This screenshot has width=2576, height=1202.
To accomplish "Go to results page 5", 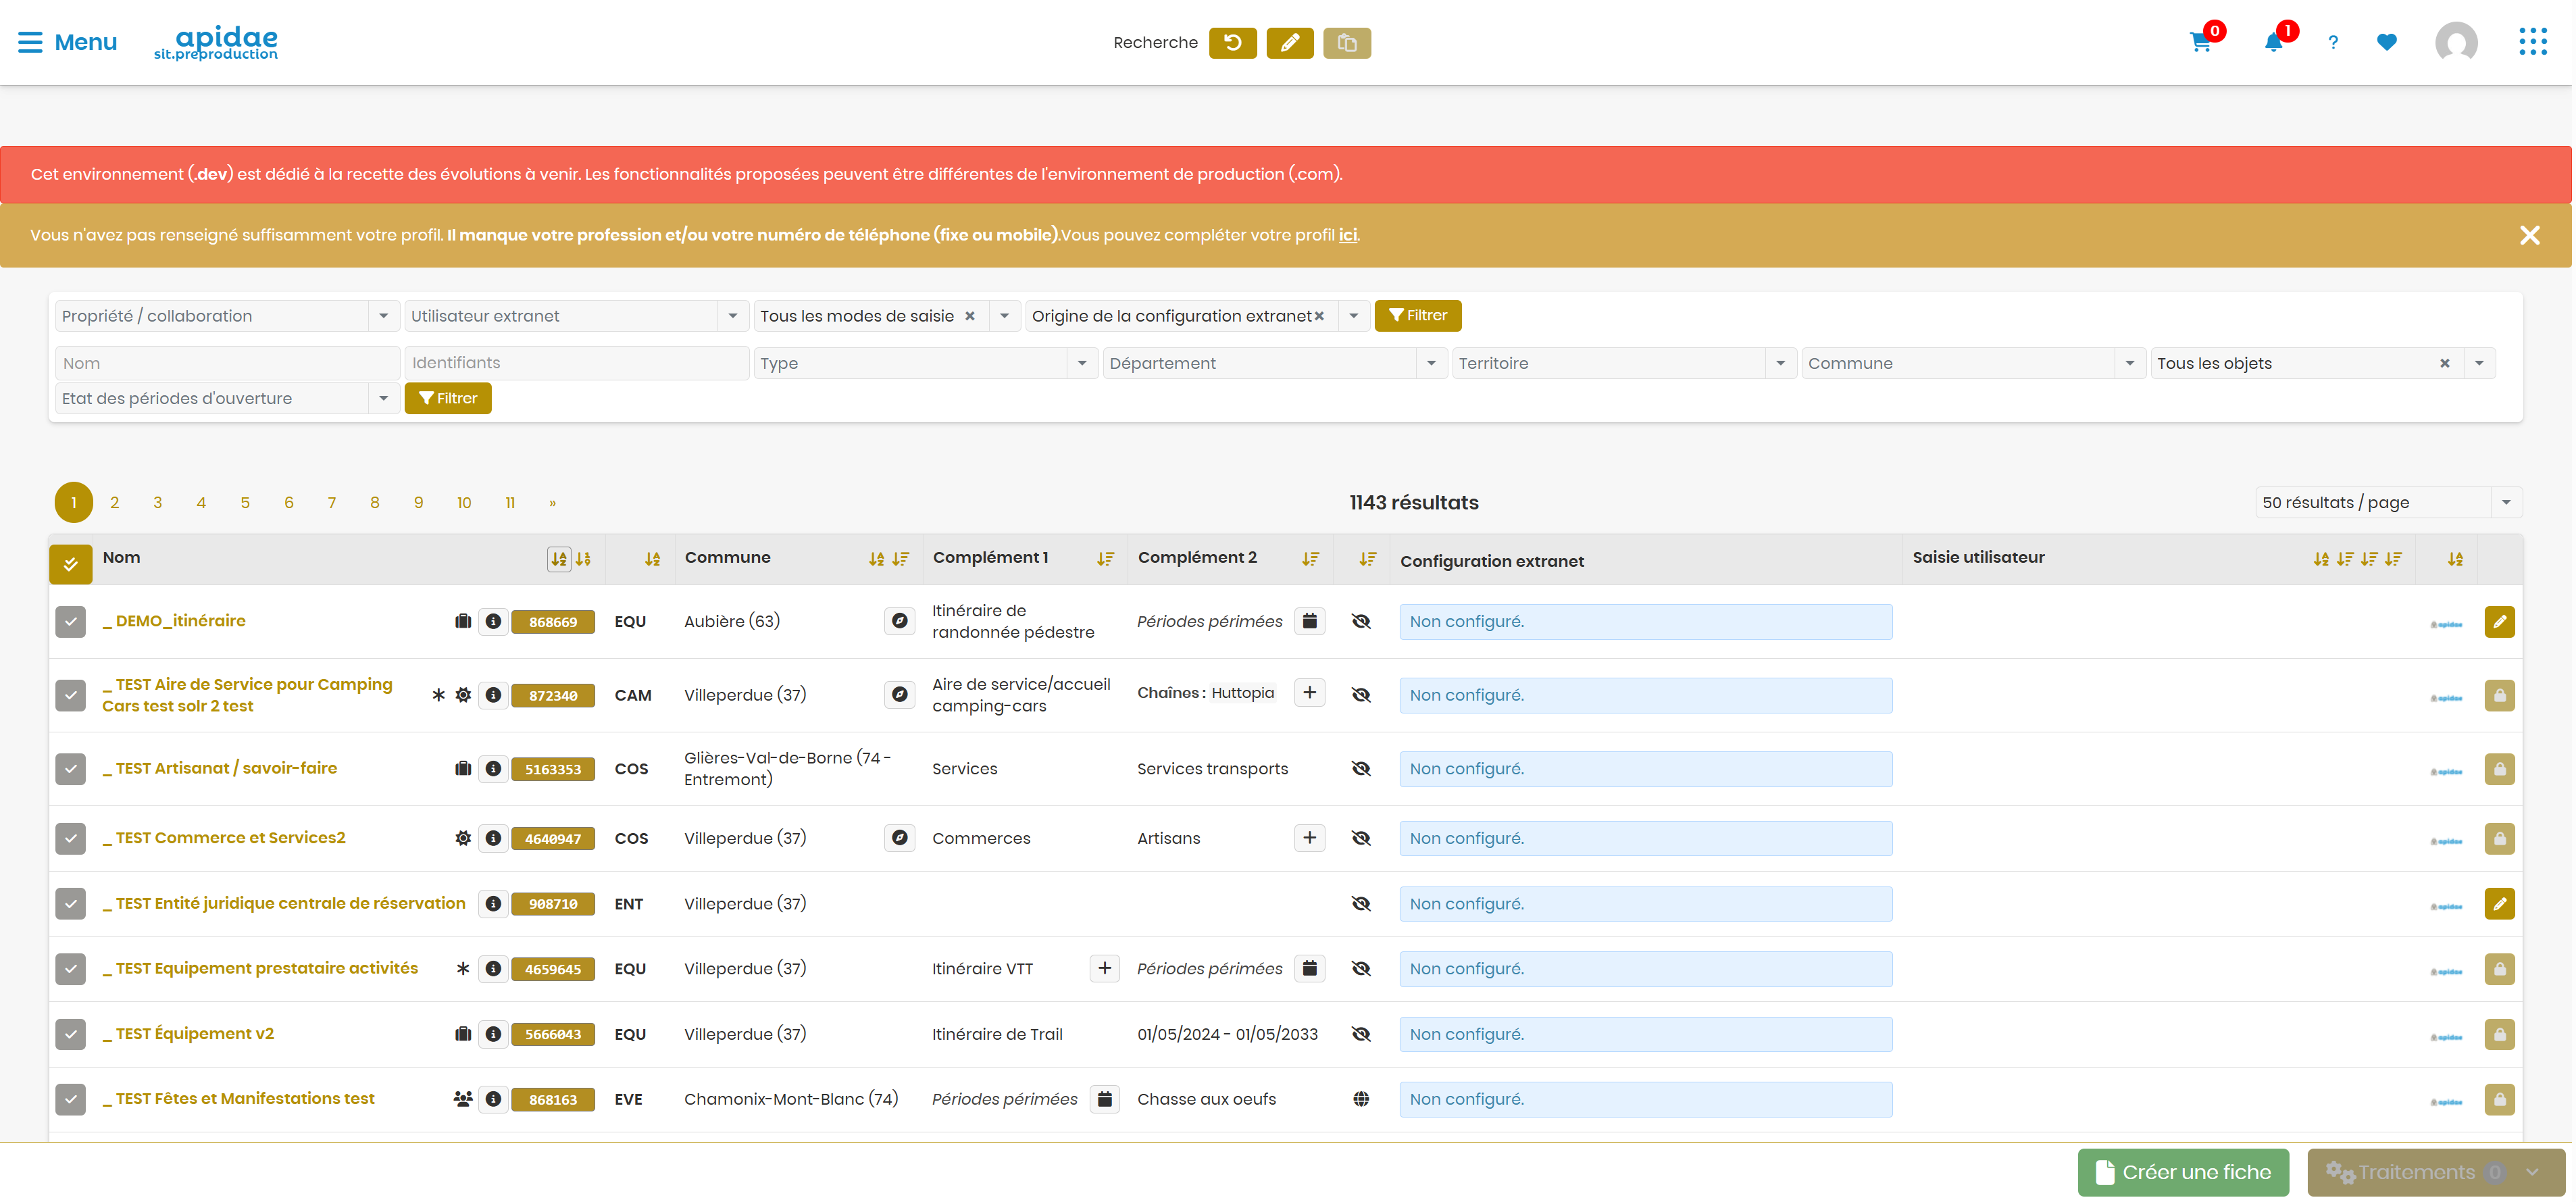I will click(x=245, y=502).
